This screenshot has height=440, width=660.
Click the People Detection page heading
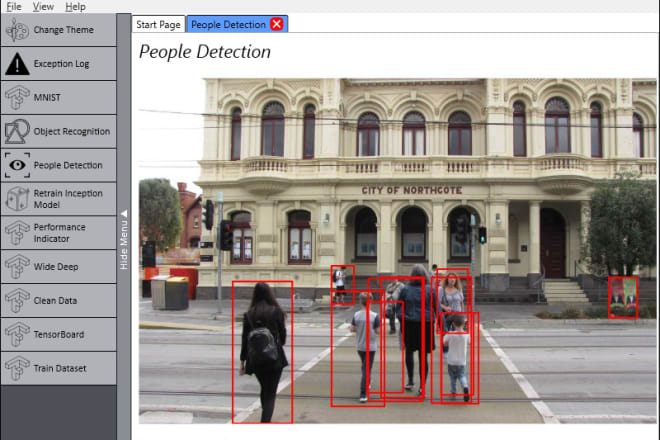tap(204, 52)
